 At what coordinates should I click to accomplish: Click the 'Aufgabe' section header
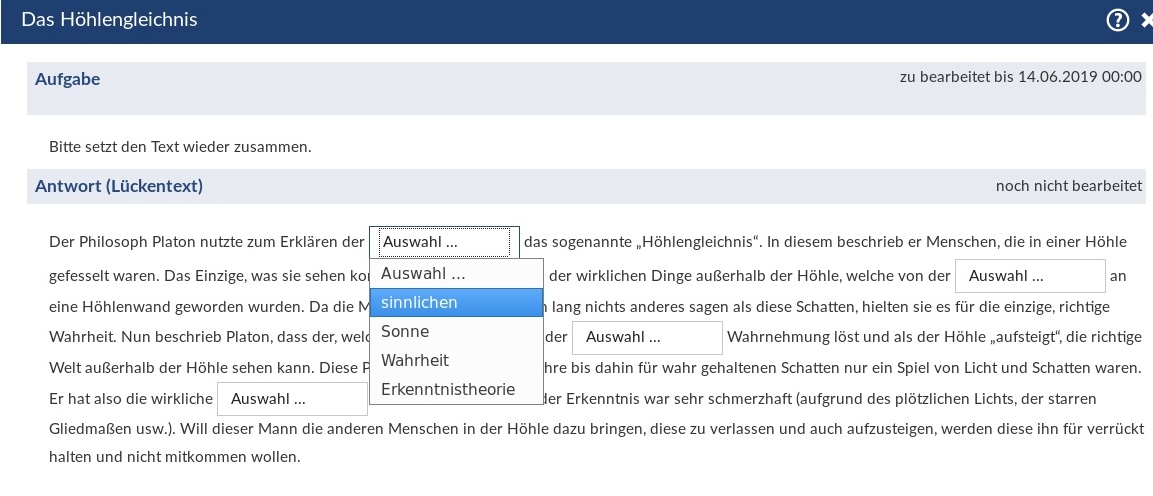[x=68, y=79]
